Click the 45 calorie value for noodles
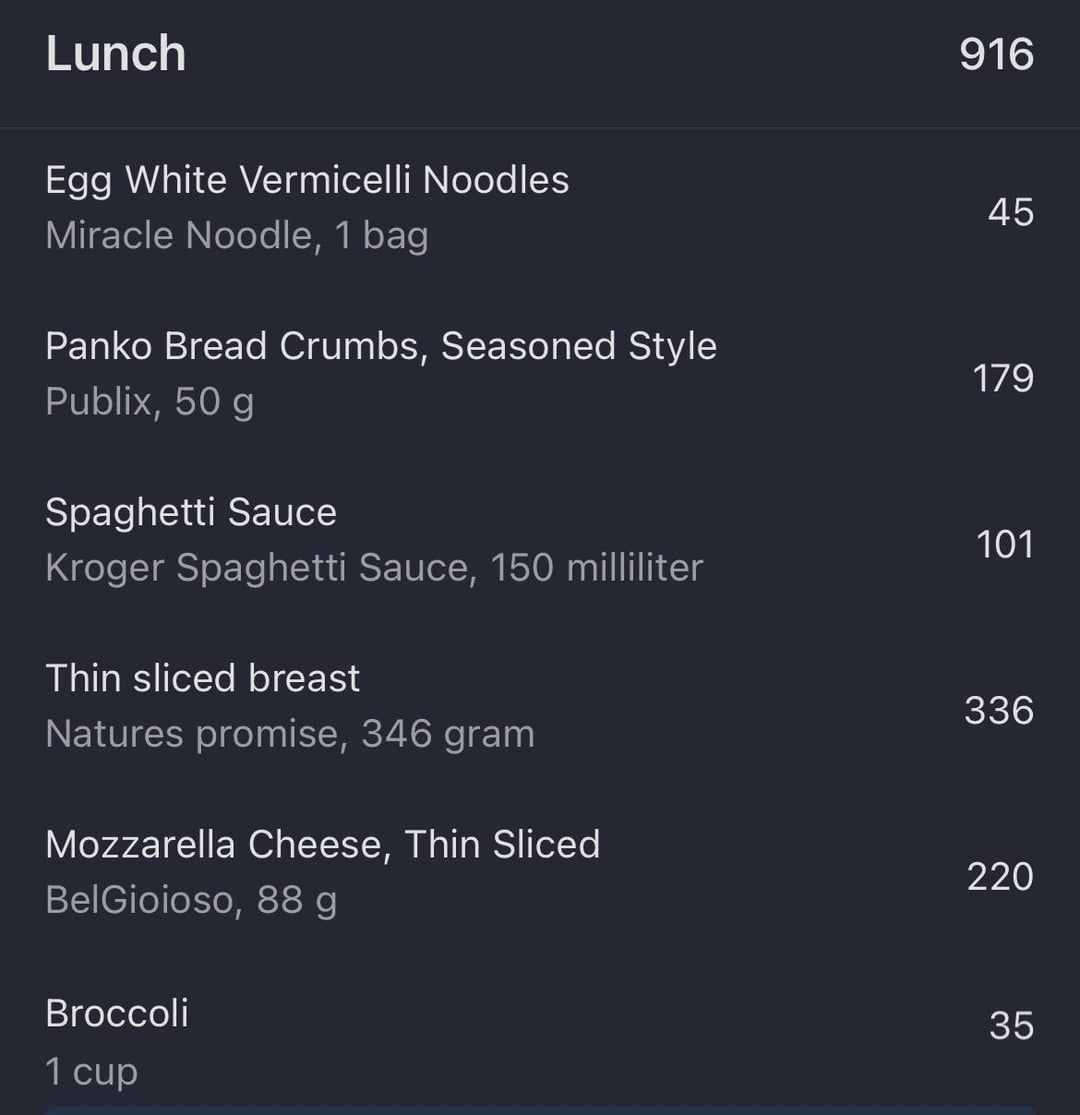Screen dimensions: 1080x1115 coord(1010,212)
